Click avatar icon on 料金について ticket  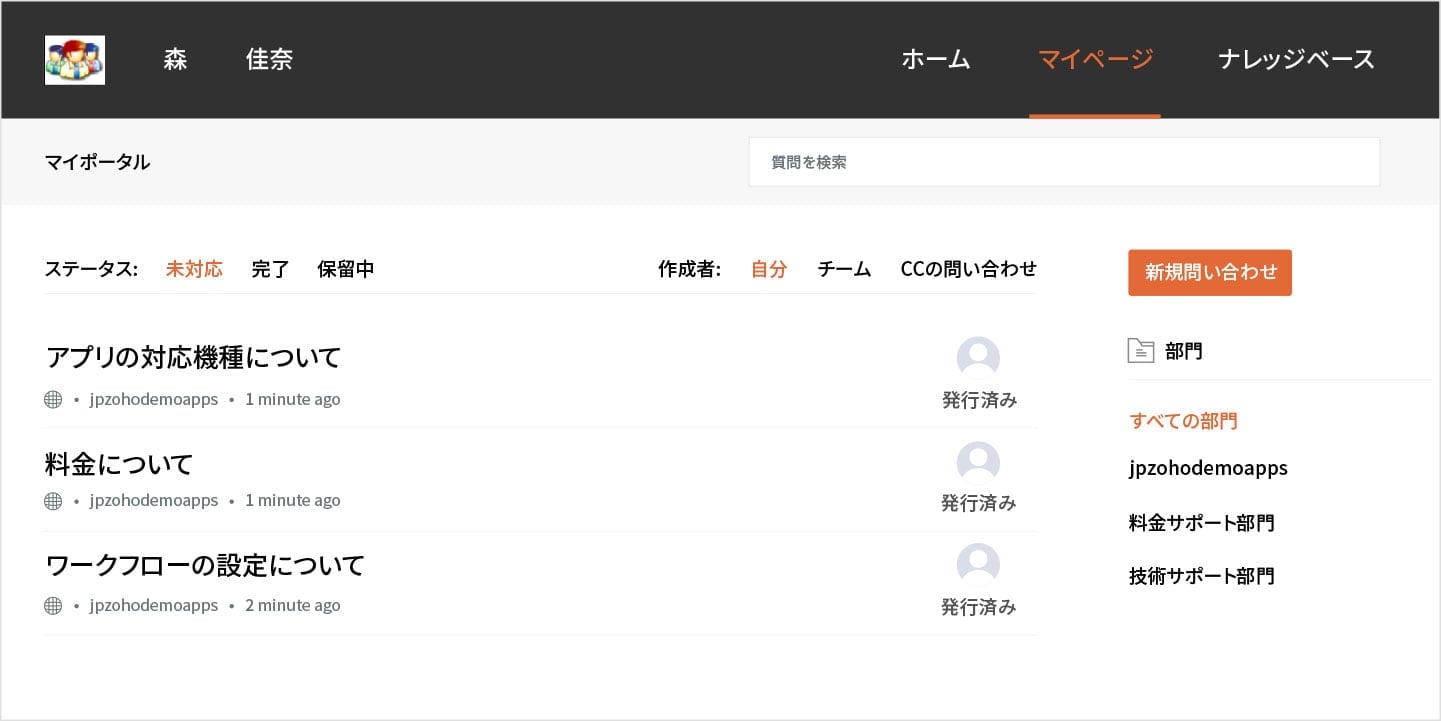(978, 462)
